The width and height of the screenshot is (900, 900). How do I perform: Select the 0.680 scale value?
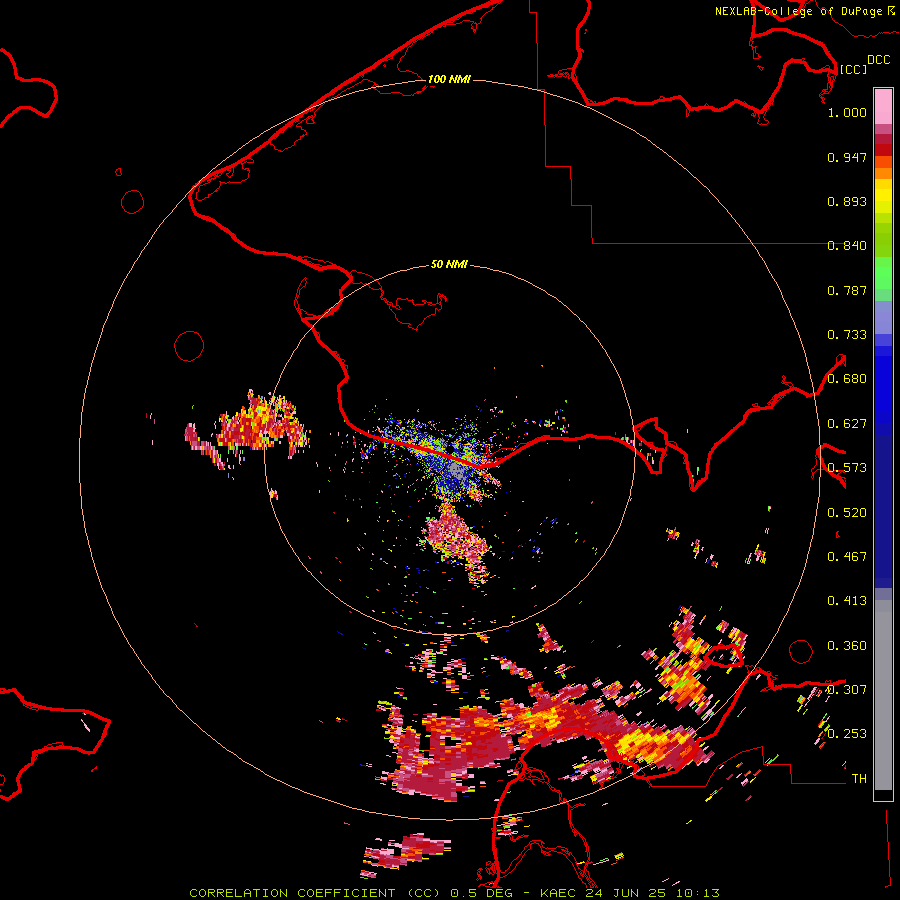click(847, 379)
